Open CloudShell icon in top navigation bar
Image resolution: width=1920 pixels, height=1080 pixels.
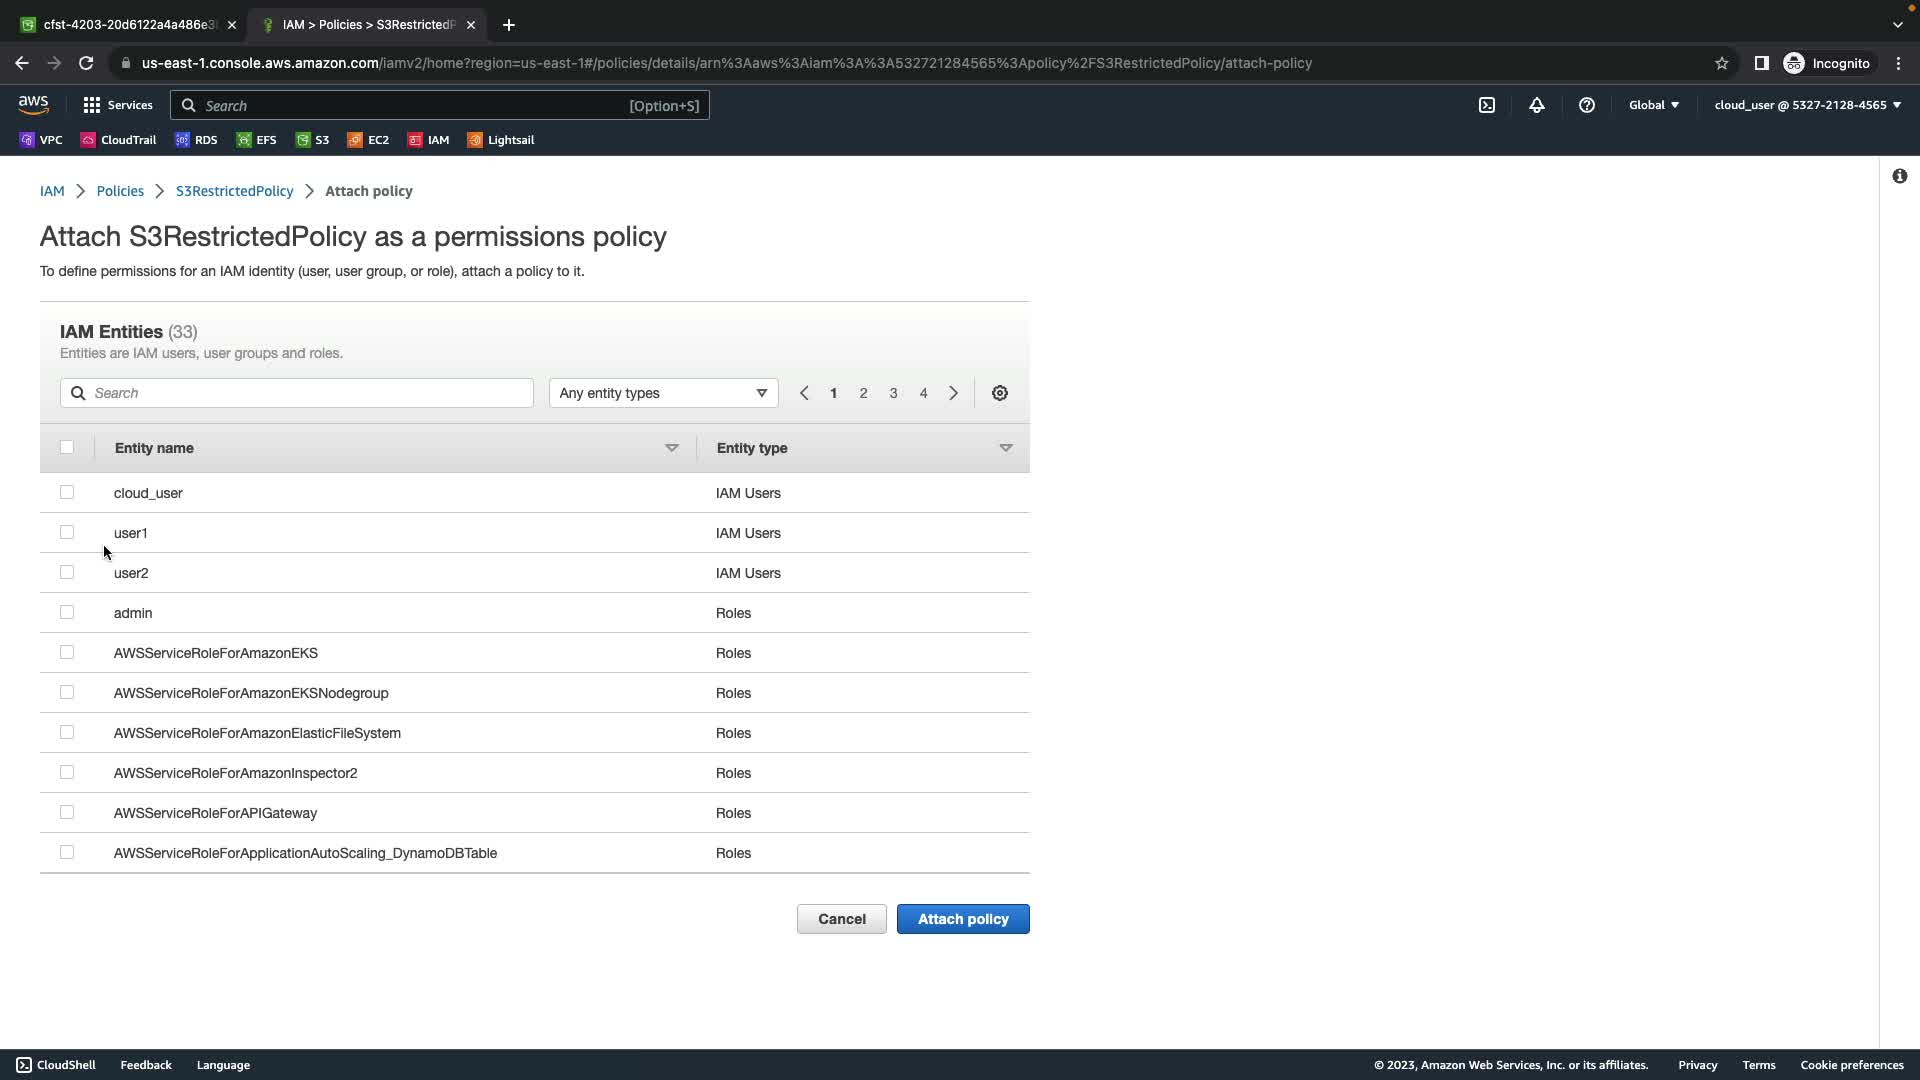[1487, 105]
